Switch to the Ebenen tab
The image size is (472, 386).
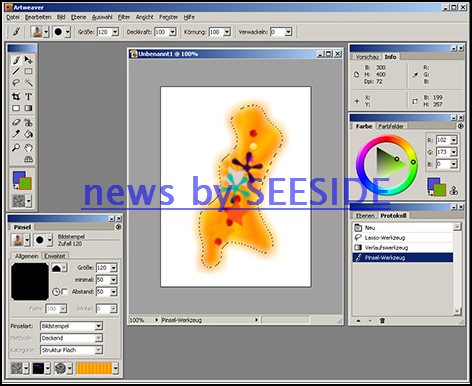pos(365,216)
